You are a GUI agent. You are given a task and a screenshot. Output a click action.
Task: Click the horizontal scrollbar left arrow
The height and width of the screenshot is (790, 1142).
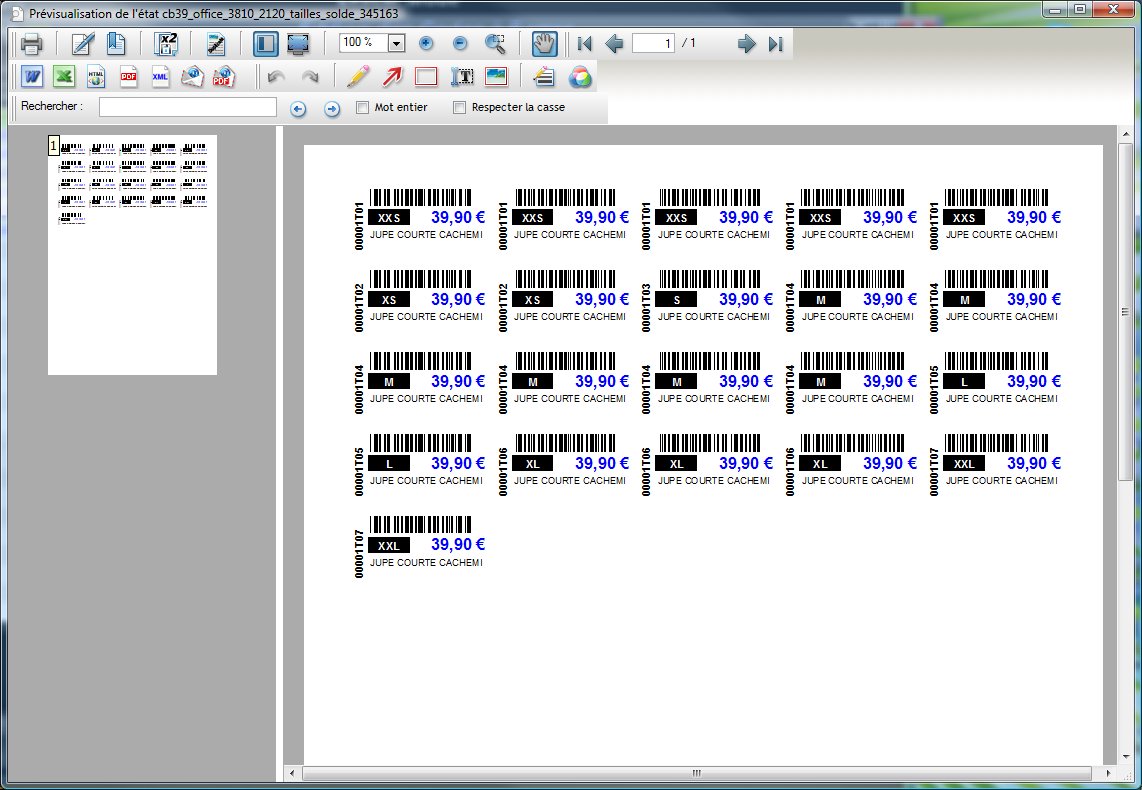point(292,773)
